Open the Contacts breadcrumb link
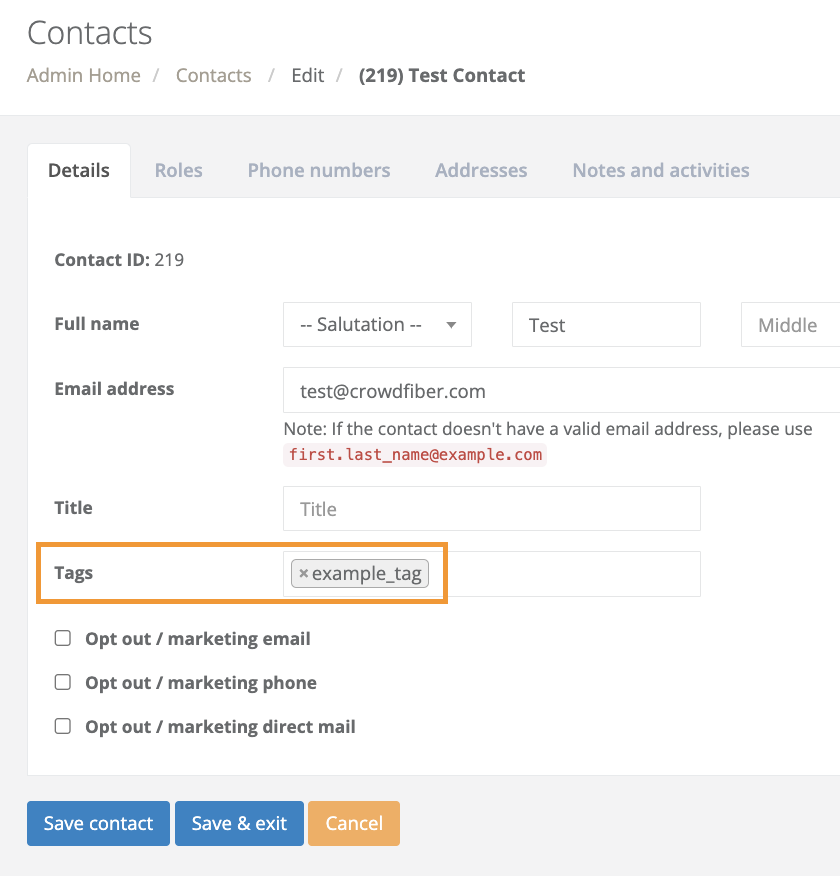The height and width of the screenshot is (876, 840). coord(213,75)
